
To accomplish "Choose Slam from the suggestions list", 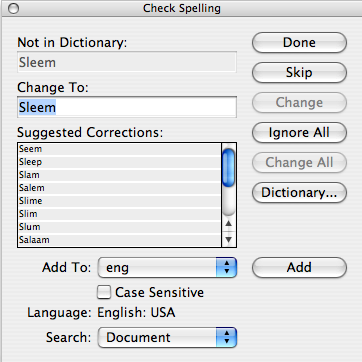I will (119, 175).
